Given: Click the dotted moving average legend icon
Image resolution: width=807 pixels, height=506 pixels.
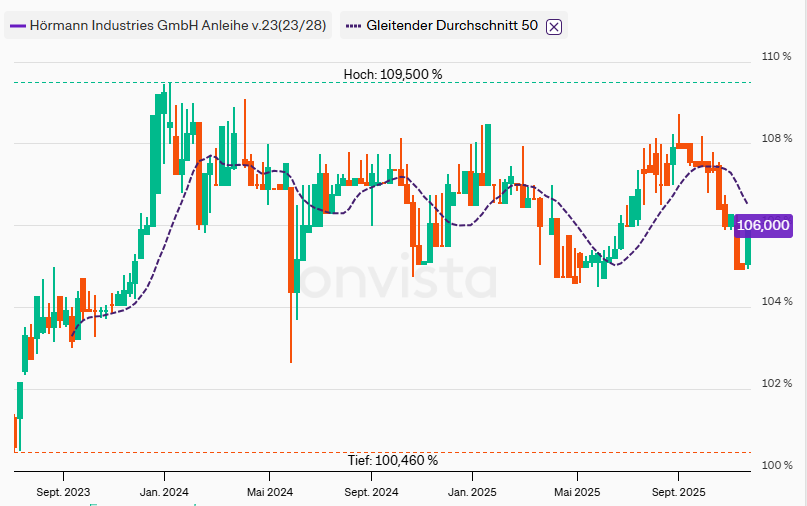Looking at the screenshot, I should tap(353, 27).
